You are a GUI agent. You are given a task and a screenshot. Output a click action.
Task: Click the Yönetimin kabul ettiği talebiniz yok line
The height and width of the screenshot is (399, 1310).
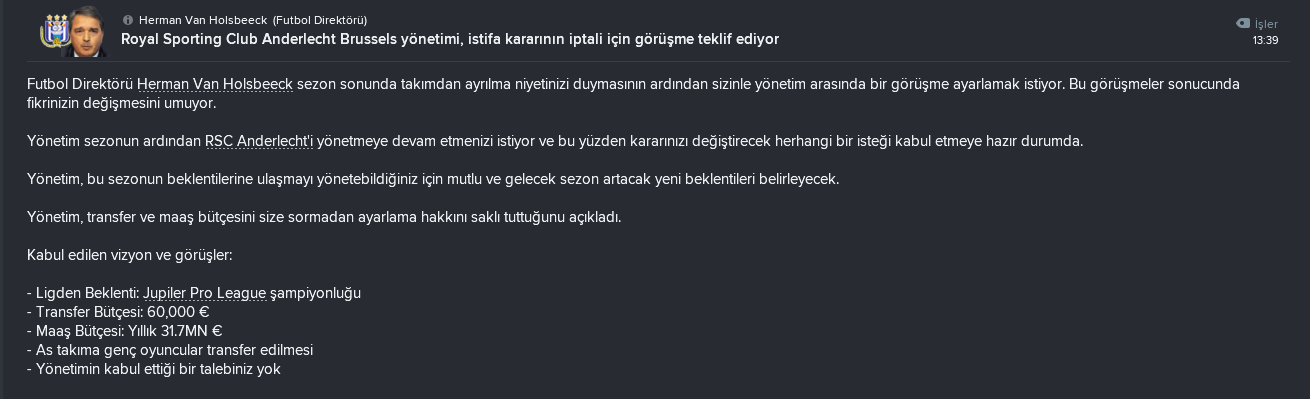coord(154,369)
